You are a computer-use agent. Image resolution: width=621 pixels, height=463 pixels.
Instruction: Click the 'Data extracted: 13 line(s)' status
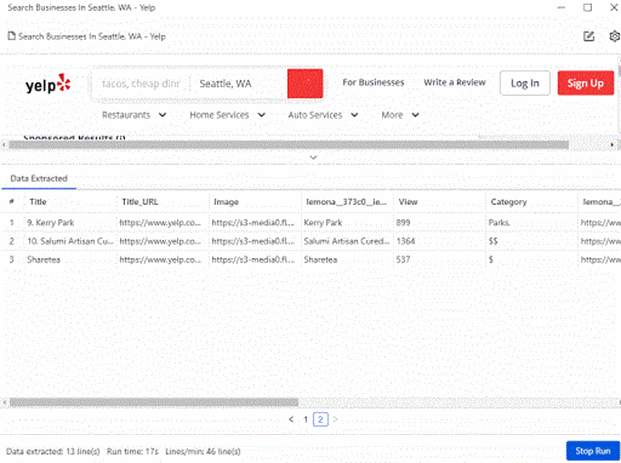click(53, 451)
